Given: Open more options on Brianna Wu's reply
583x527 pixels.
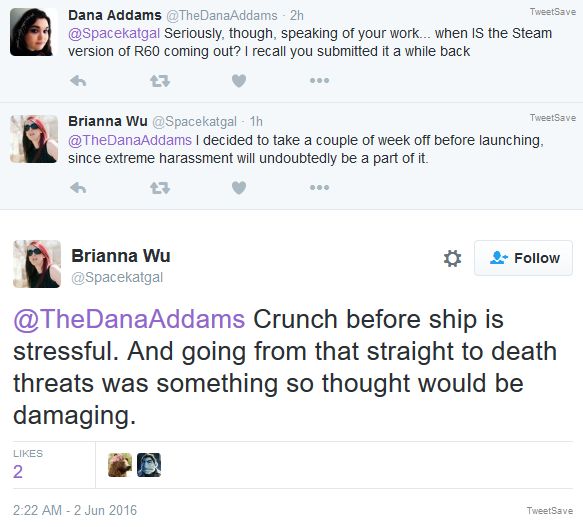Looking at the screenshot, I should pos(319,187).
